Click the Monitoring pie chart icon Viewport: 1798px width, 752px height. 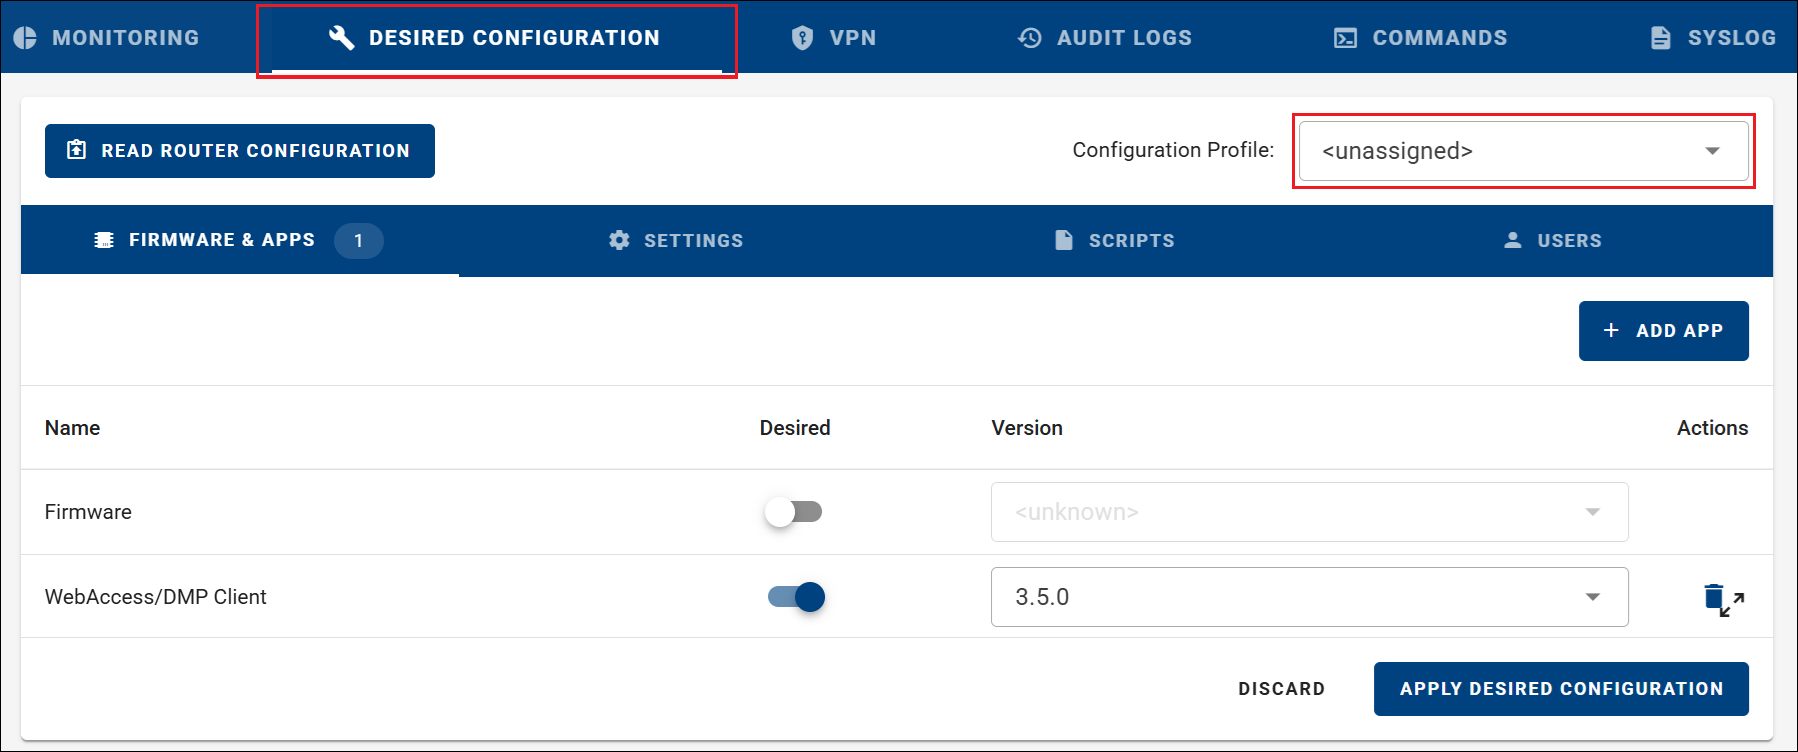(25, 38)
